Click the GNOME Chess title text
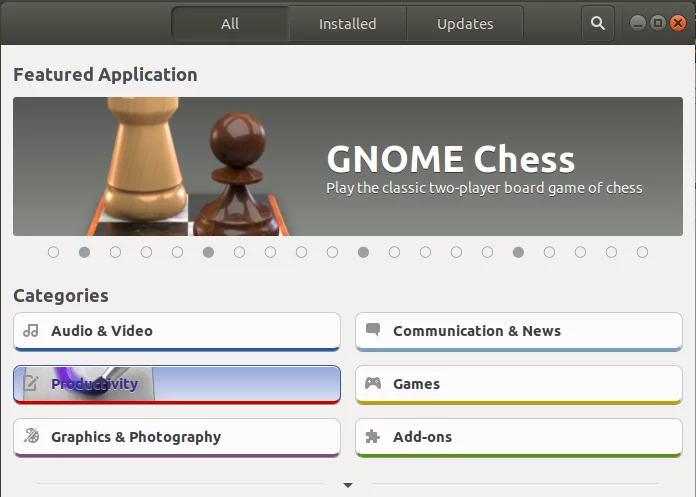The image size is (696, 497). click(x=451, y=159)
